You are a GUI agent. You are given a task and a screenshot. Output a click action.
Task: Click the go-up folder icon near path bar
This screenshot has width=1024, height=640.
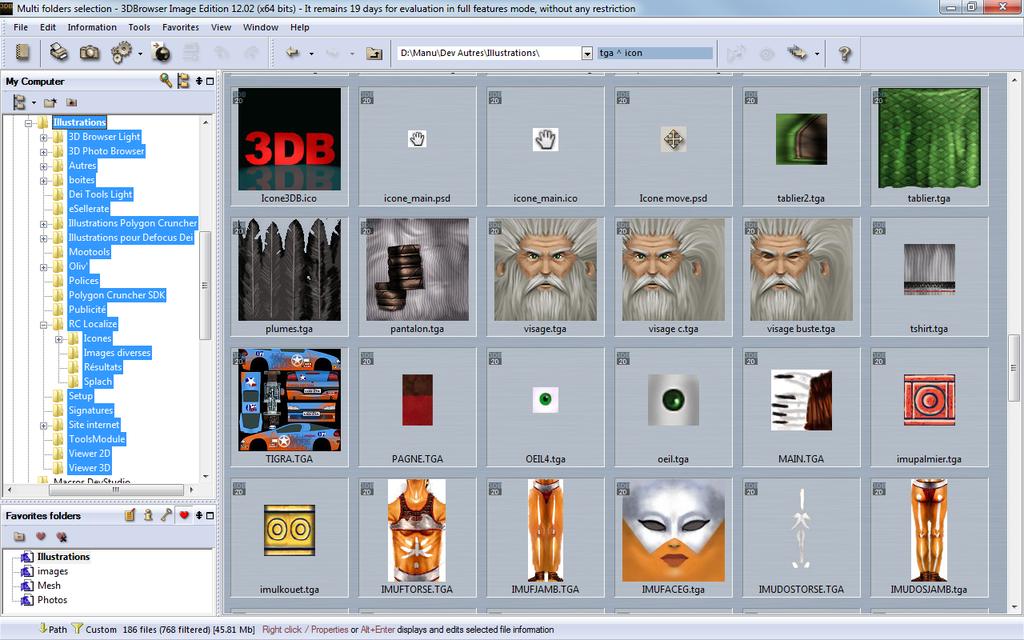(376, 52)
